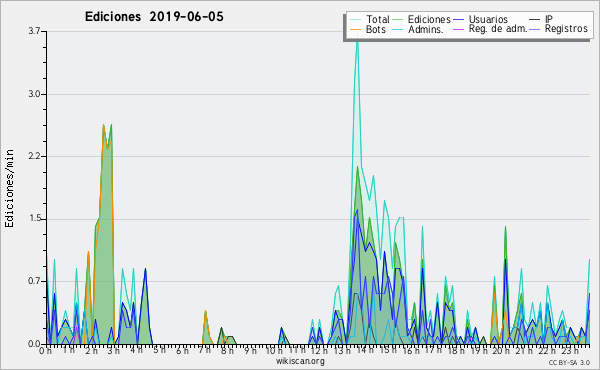Image resolution: width=600 pixels, height=370 pixels.
Task: Click the 'CC BY-SA 3.0' license text
Action: [569, 362]
